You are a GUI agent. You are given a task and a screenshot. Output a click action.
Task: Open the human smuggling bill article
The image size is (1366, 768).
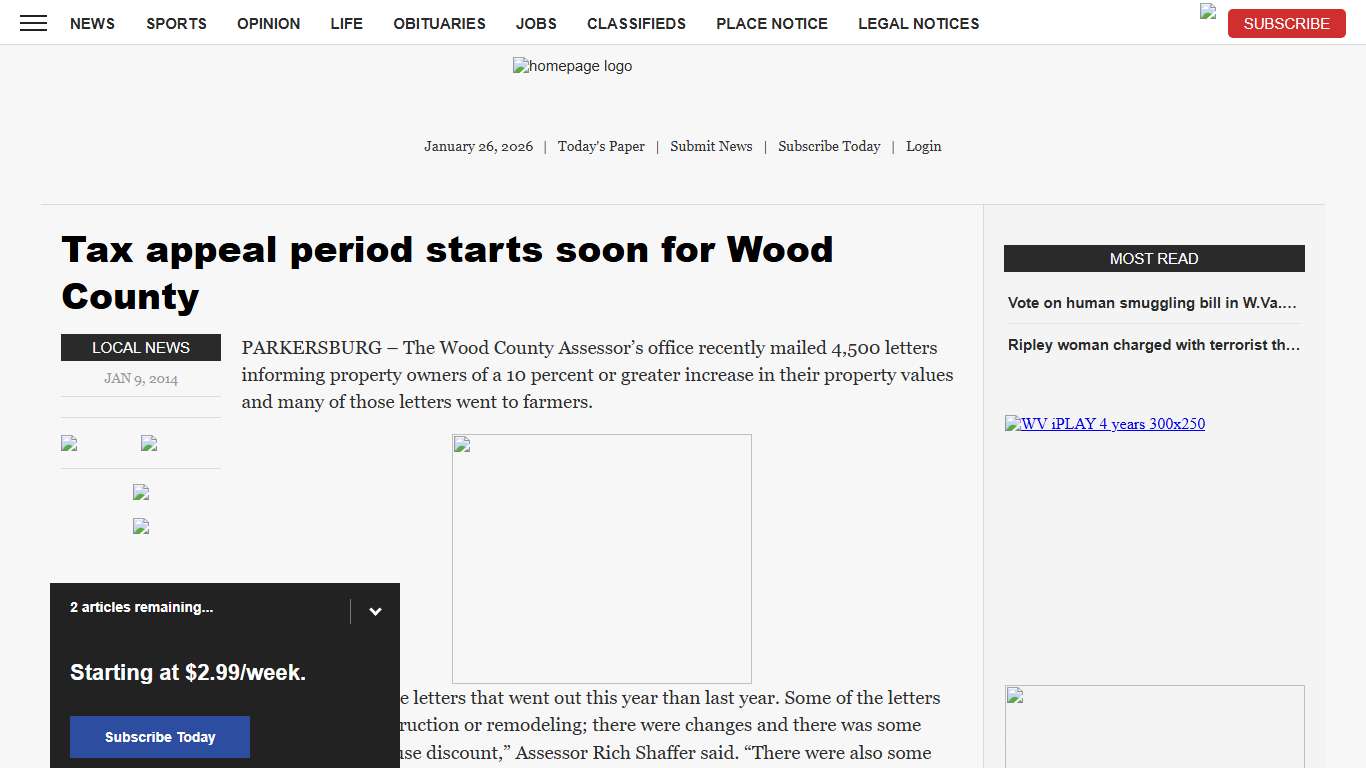coord(1153,303)
